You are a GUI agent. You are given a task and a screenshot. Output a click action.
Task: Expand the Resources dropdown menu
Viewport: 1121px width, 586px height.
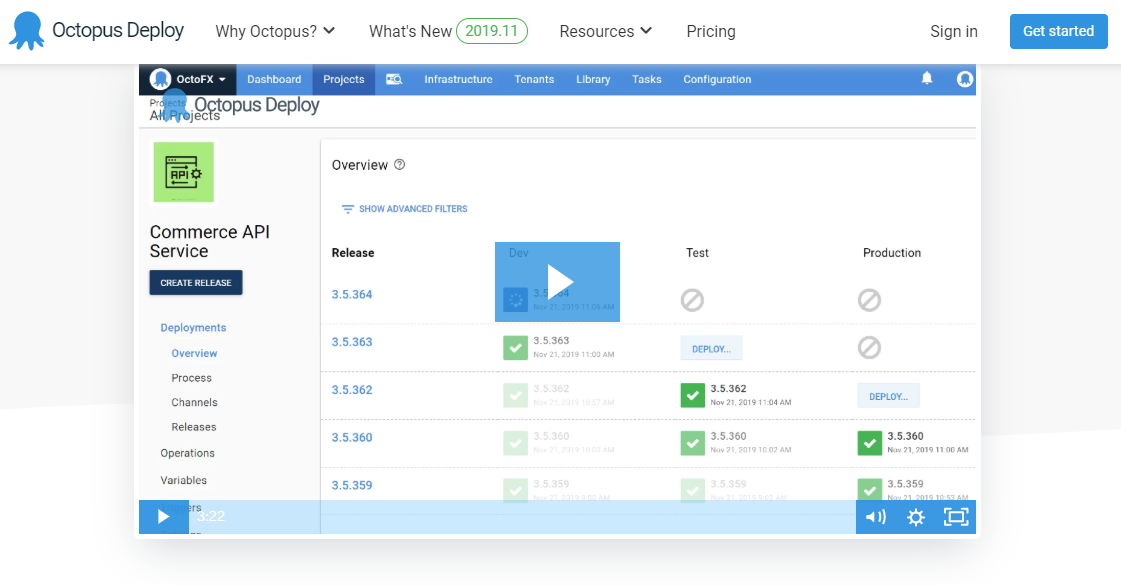[605, 31]
